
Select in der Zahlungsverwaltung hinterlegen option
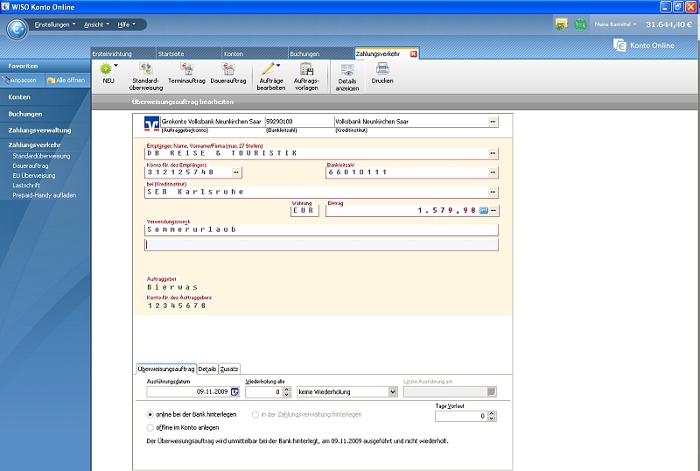click(x=255, y=414)
